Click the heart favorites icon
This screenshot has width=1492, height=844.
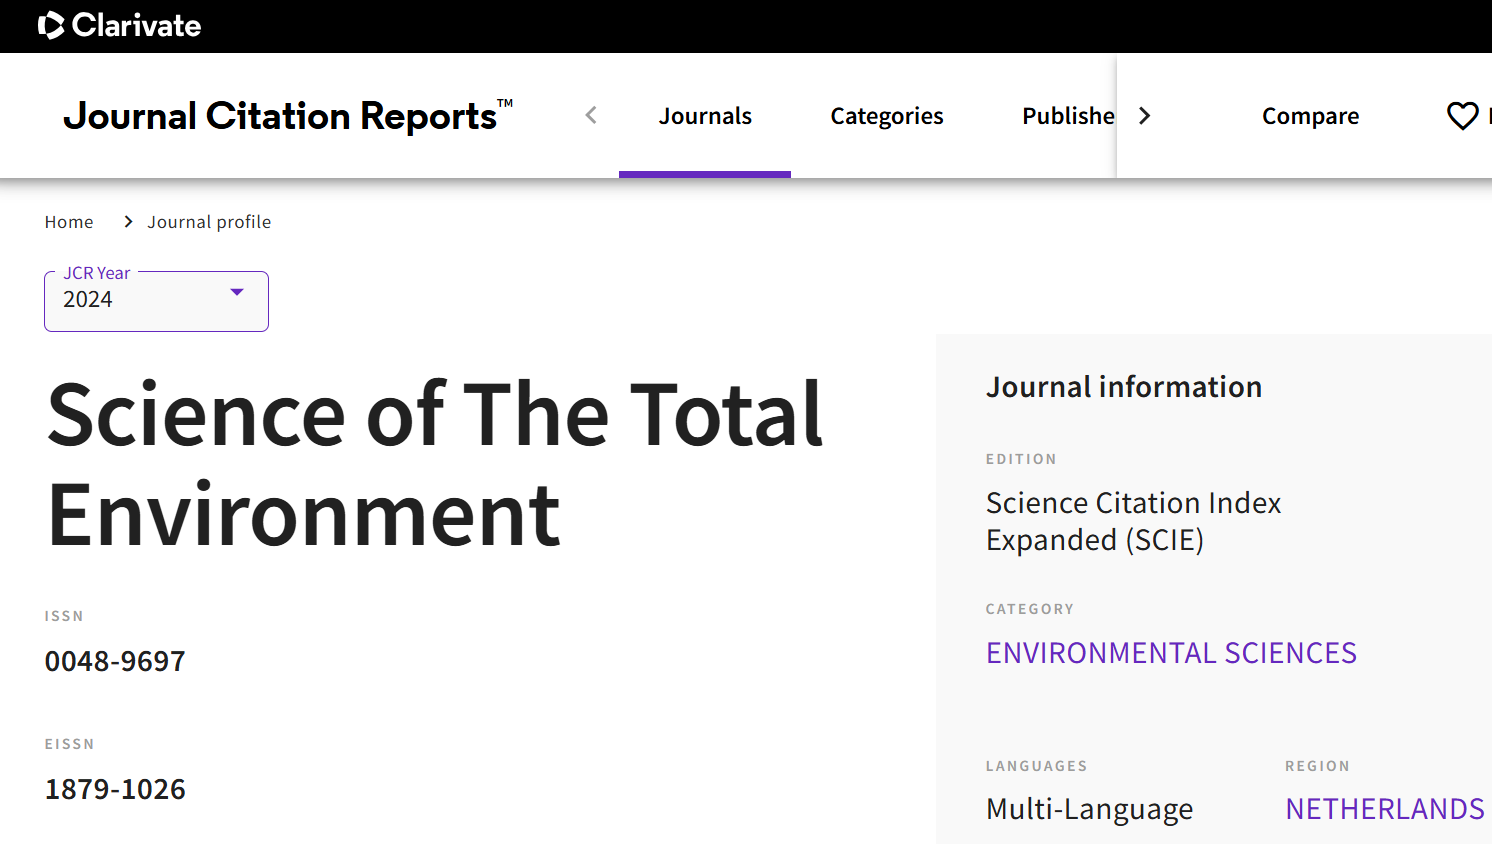point(1463,116)
